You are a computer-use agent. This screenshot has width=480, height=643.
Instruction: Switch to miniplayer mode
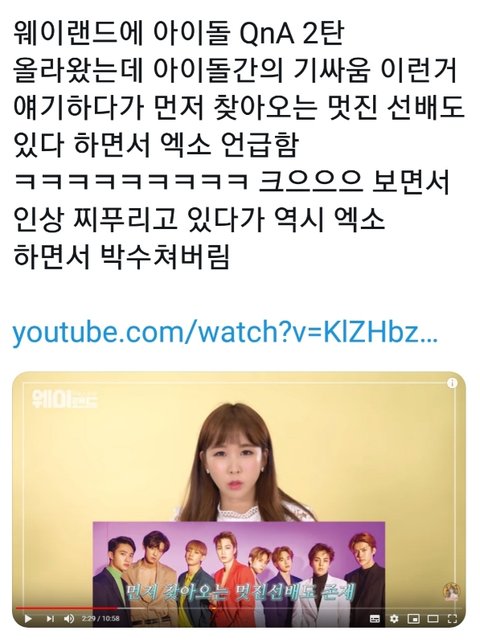413,618
